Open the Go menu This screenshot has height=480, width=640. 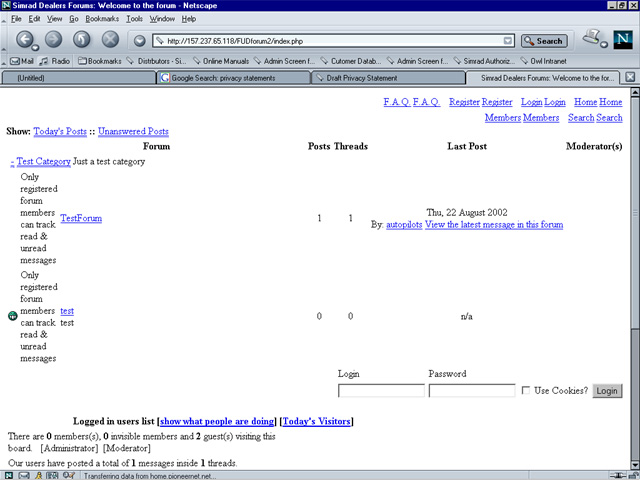click(x=73, y=19)
